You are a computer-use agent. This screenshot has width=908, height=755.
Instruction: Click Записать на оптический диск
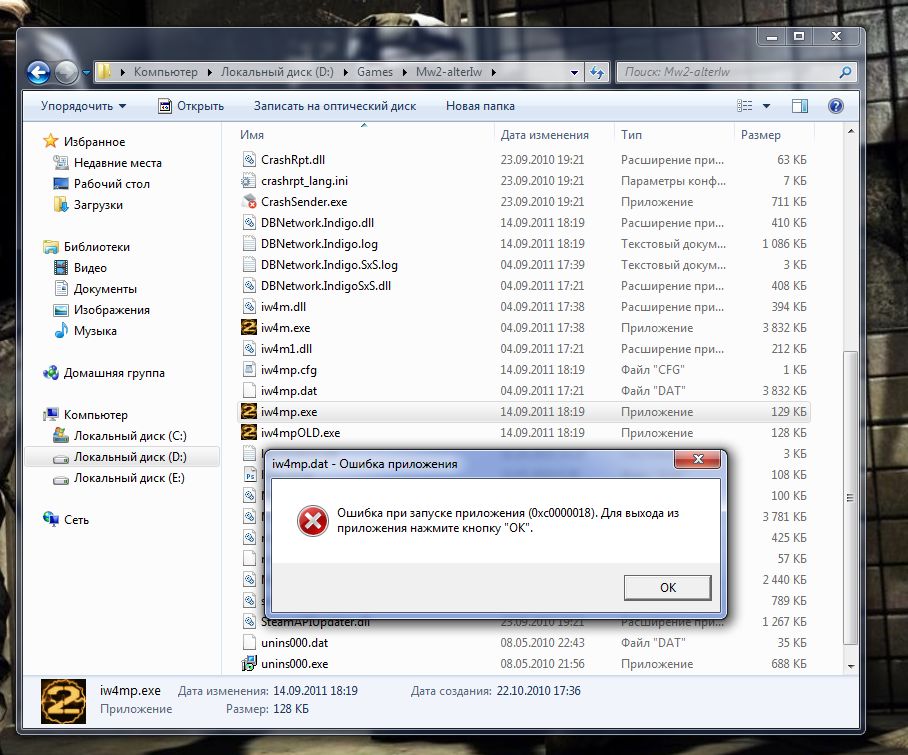335,106
